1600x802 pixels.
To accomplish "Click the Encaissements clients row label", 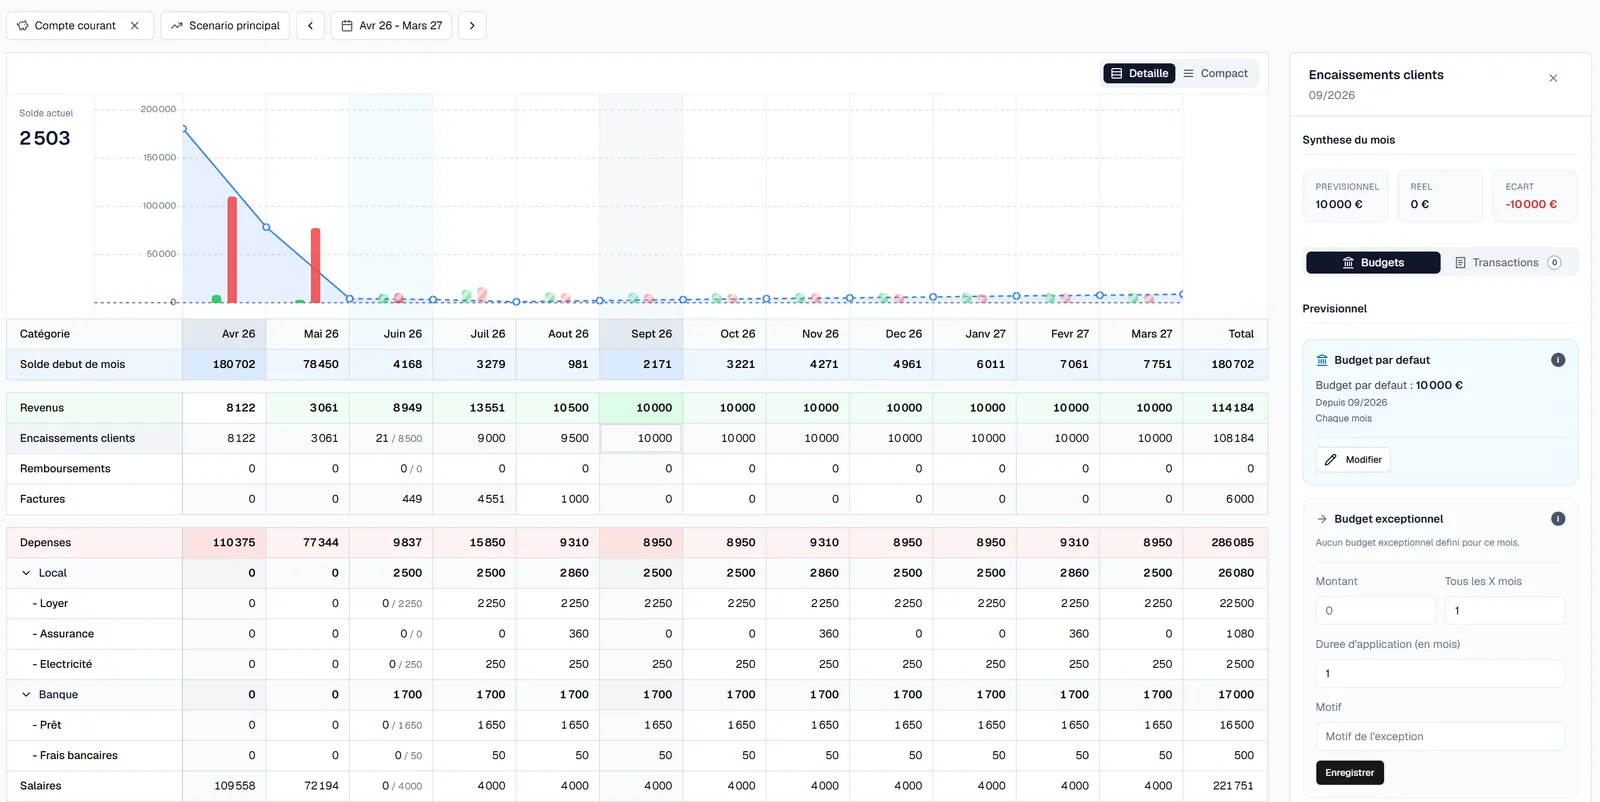I will click(x=77, y=438).
